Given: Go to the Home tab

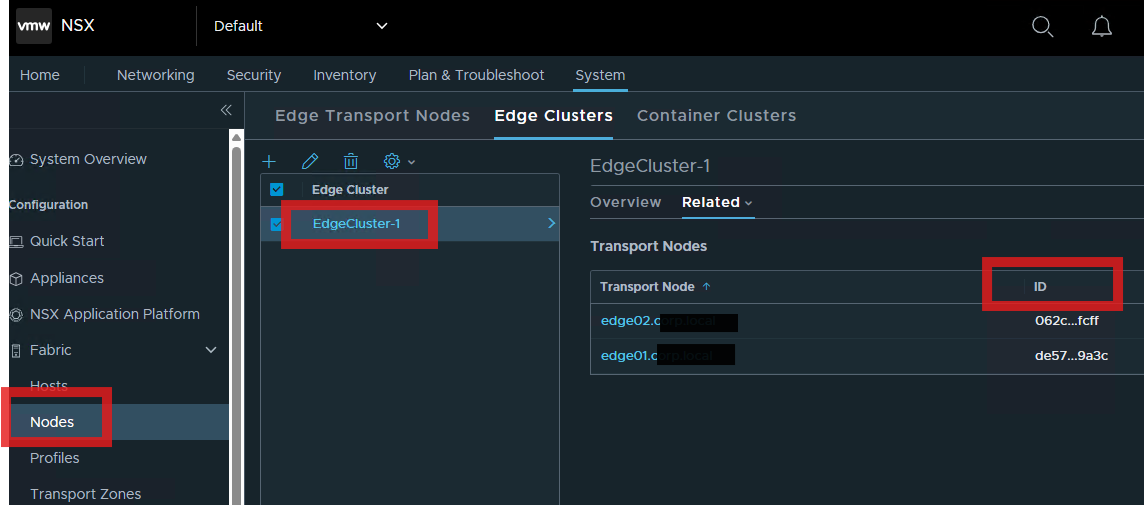Looking at the screenshot, I should [39, 75].
